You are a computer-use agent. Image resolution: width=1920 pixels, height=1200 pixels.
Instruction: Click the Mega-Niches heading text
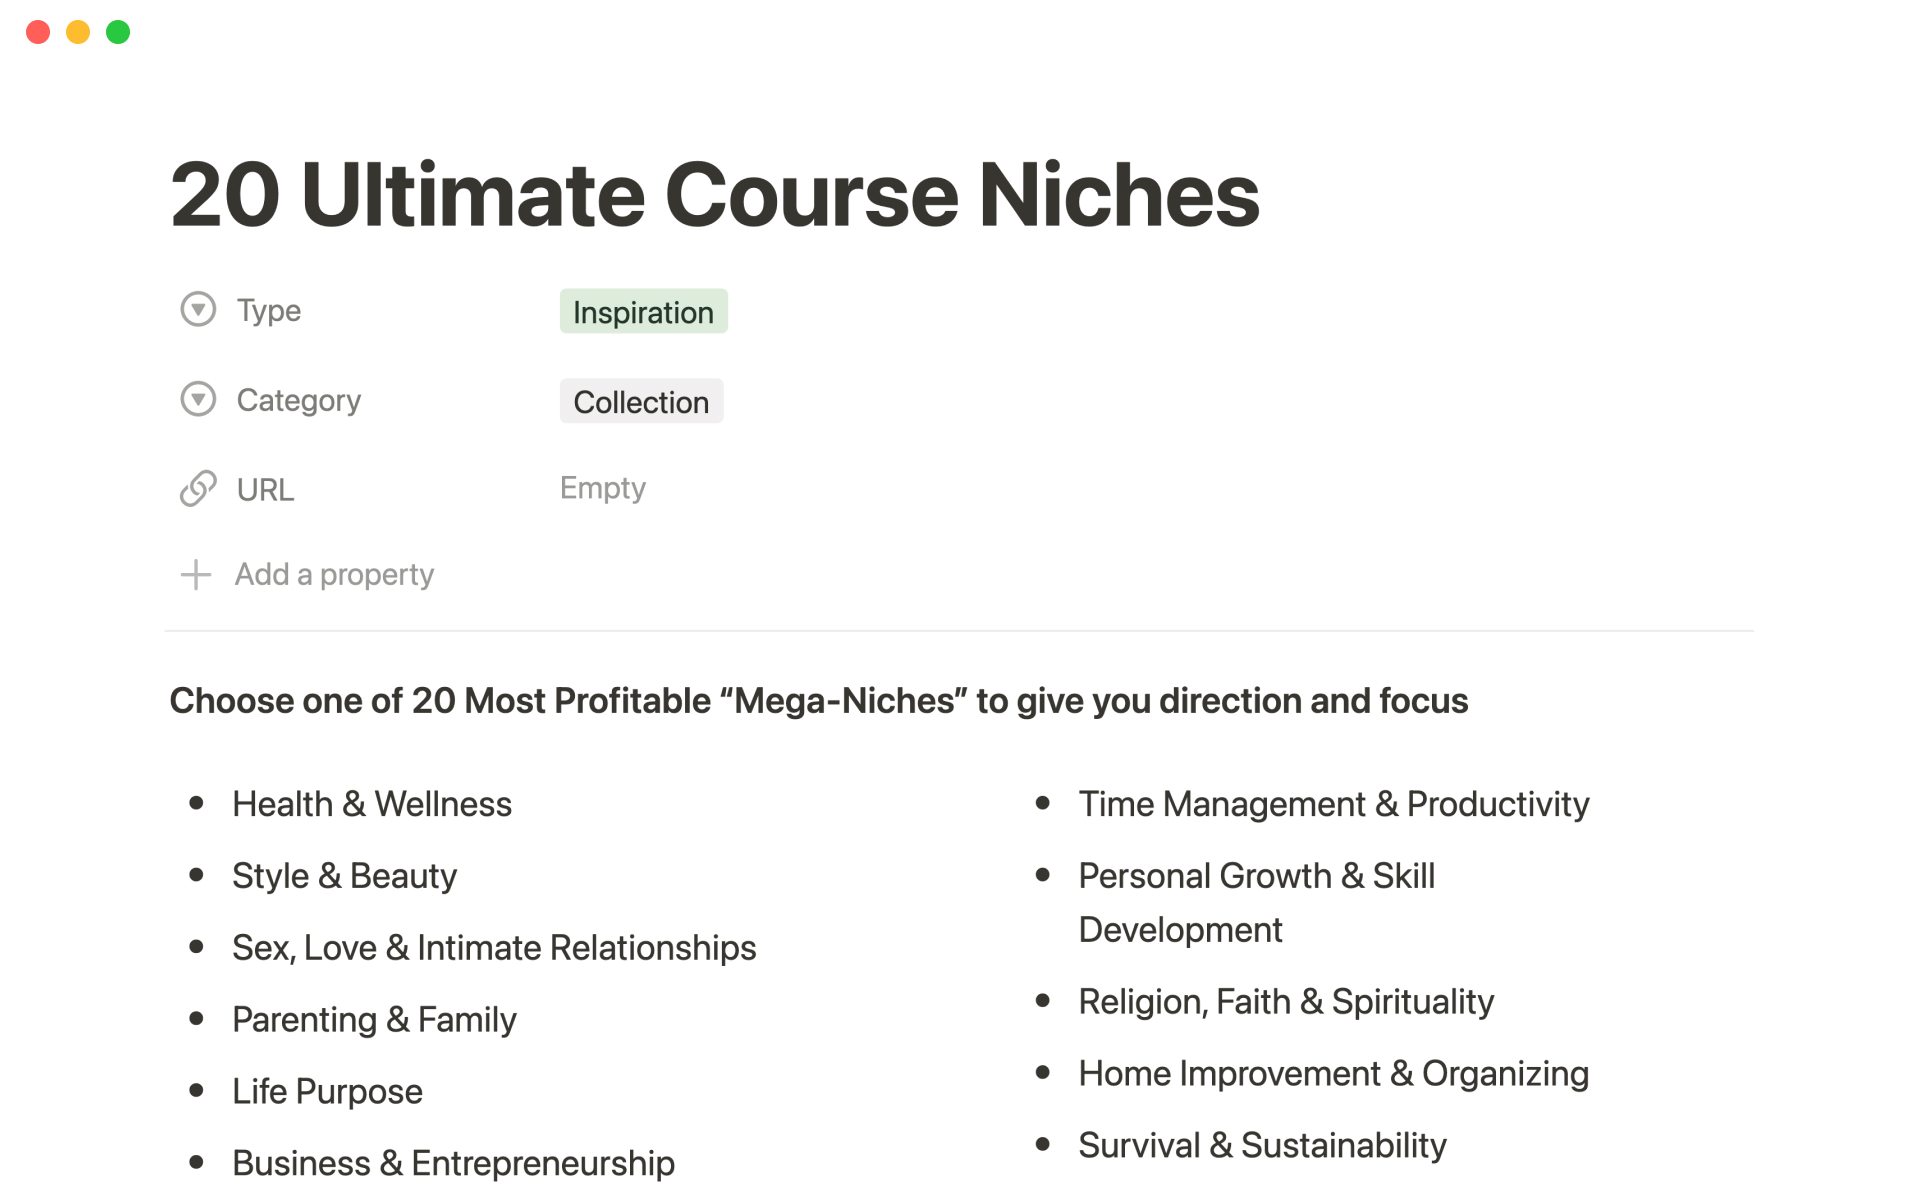point(818,701)
